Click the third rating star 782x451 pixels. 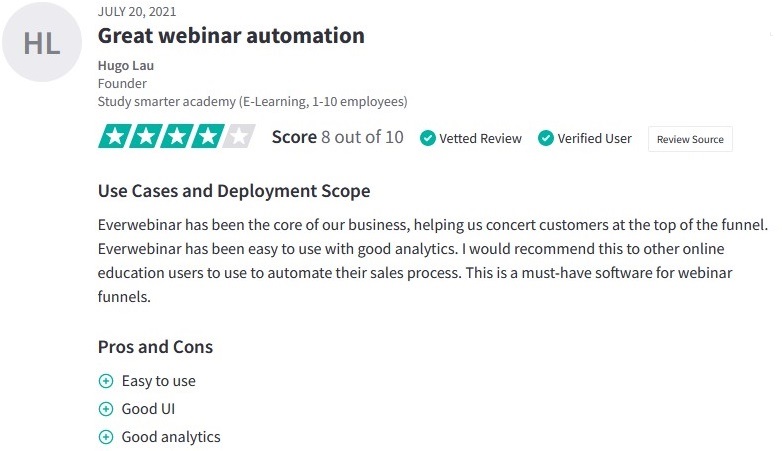tap(177, 136)
